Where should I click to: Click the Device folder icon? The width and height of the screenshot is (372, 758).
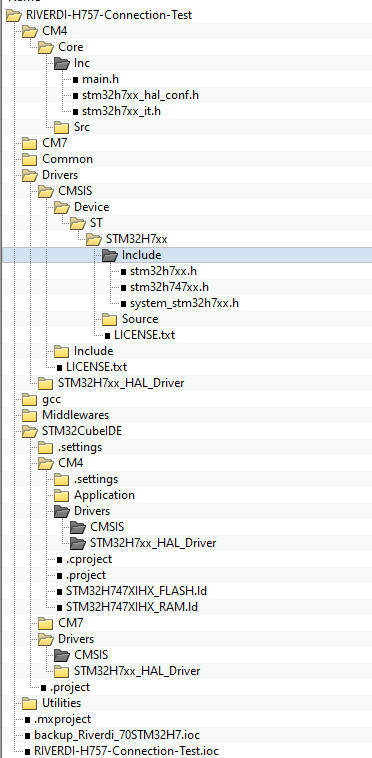coord(62,207)
